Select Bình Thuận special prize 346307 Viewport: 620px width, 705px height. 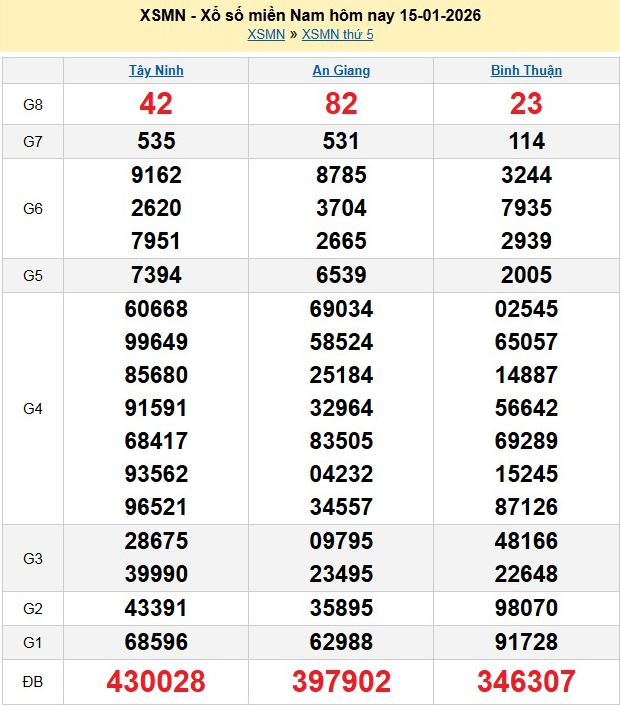point(526,682)
